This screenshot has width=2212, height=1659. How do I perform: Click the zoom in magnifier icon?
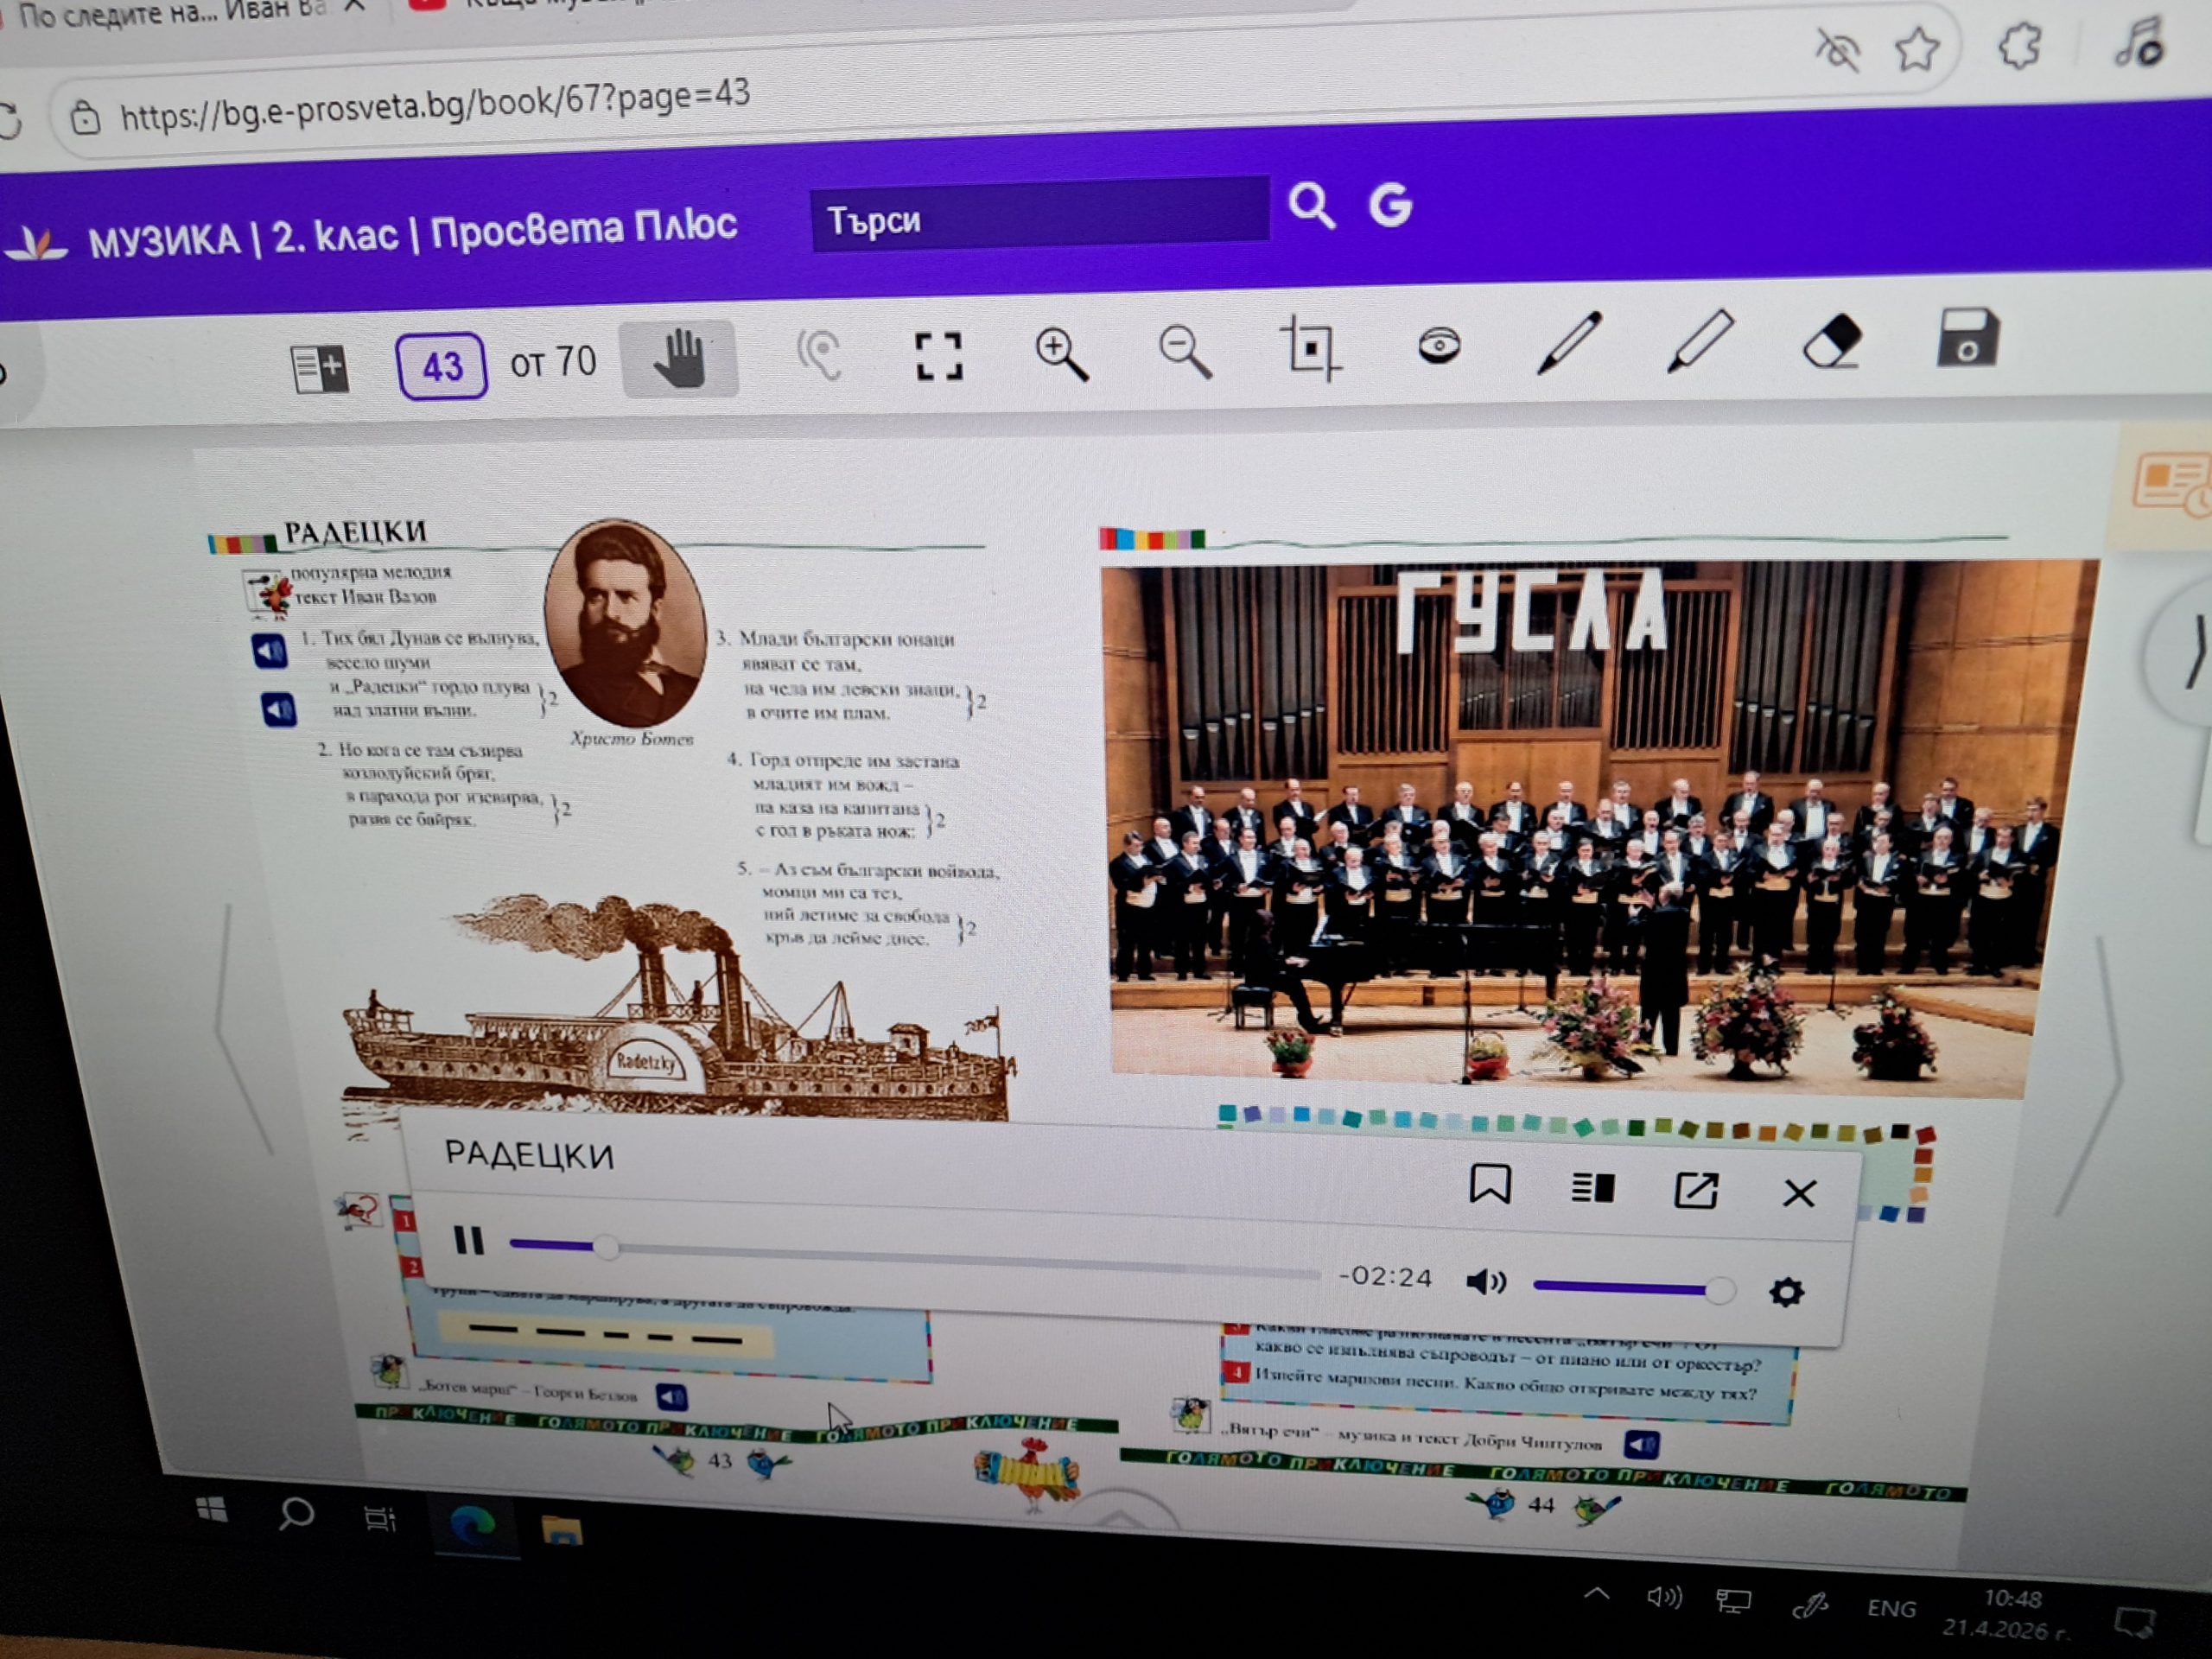[1060, 355]
